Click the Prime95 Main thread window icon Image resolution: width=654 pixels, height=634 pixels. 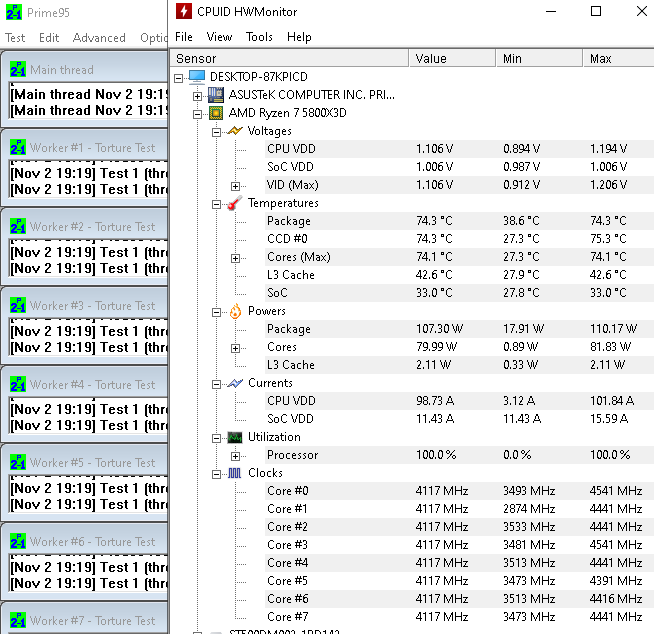18,69
